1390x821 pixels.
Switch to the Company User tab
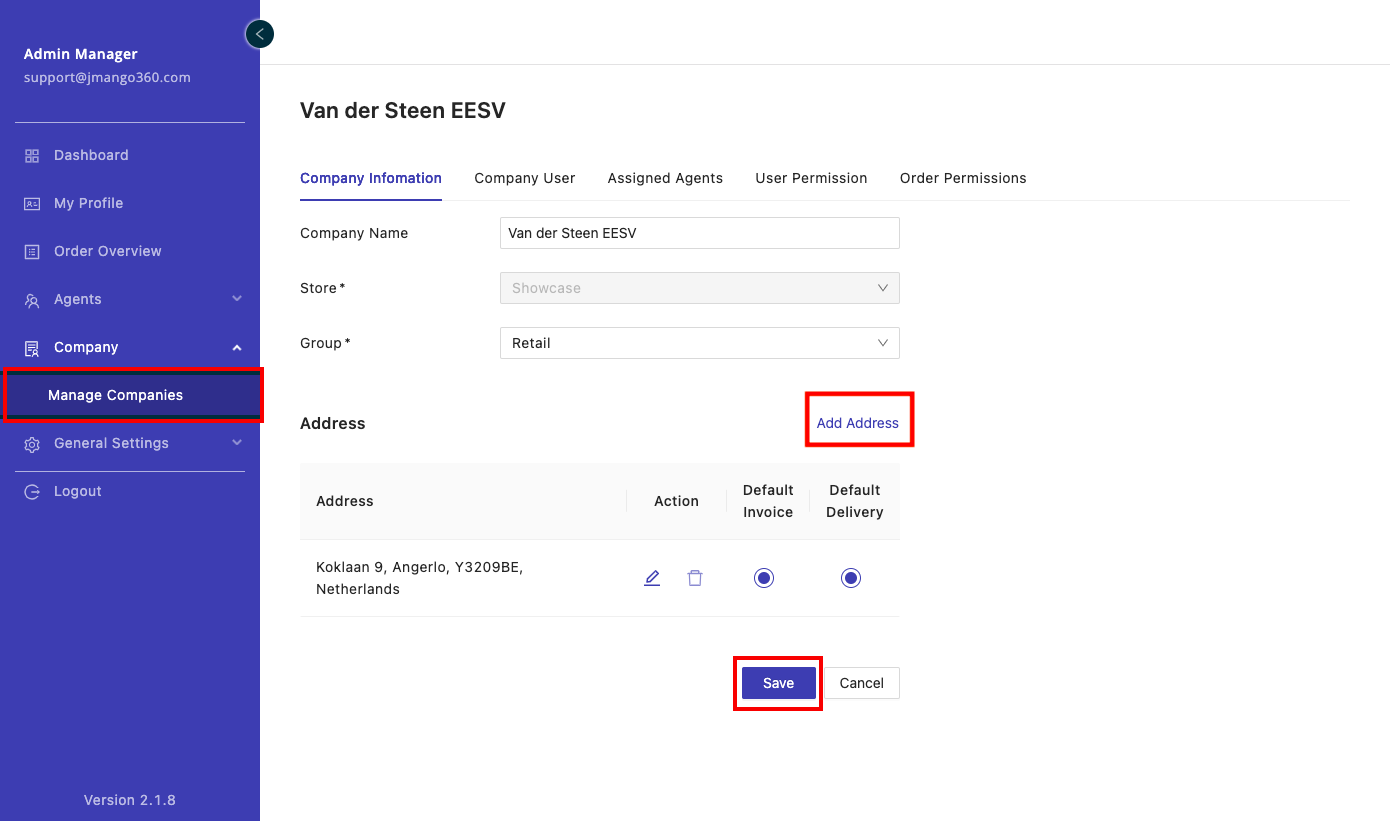(524, 178)
